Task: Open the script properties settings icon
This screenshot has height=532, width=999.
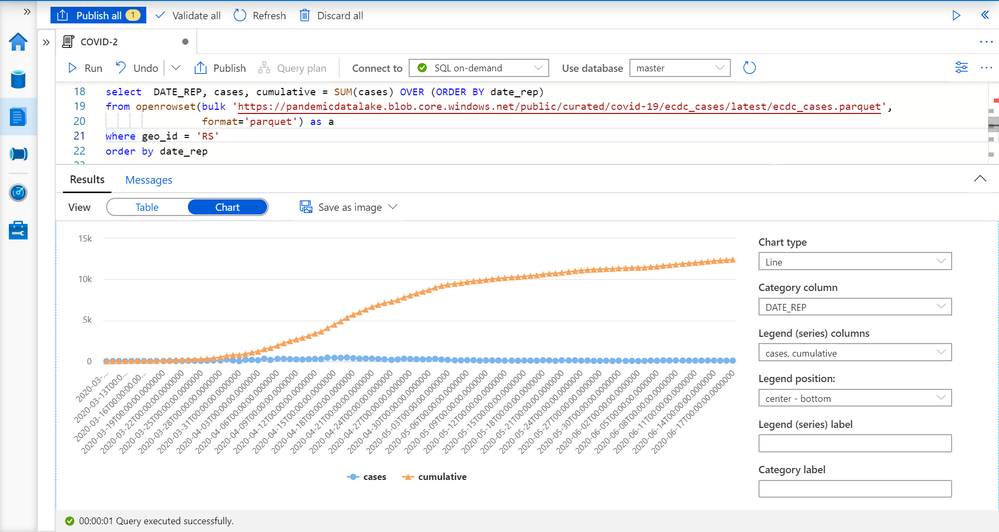Action: pyautogui.click(x=961, y=68)
